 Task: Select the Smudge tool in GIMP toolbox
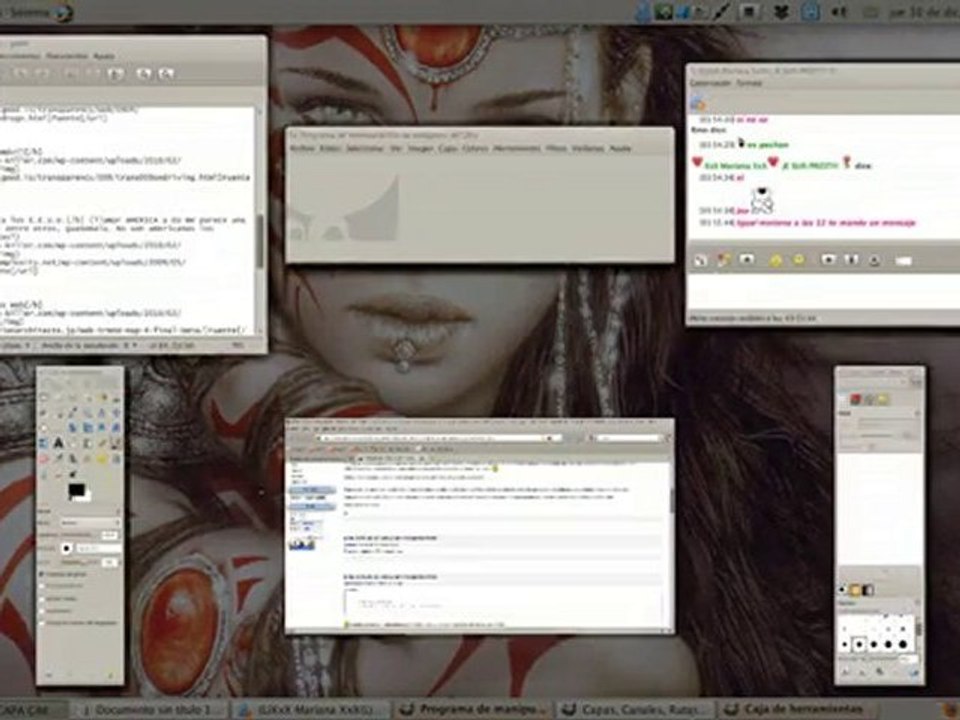click(58, 474)
